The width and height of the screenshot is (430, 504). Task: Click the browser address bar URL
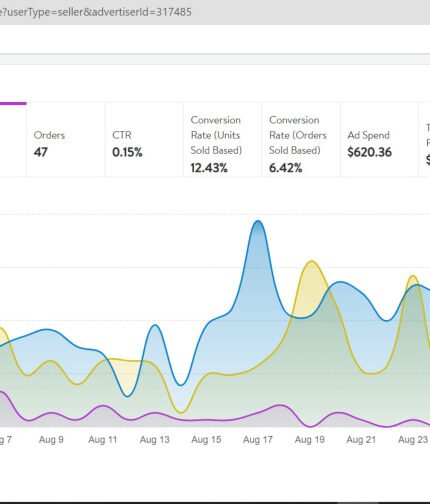pyautogui.click(x=96, y=12)
